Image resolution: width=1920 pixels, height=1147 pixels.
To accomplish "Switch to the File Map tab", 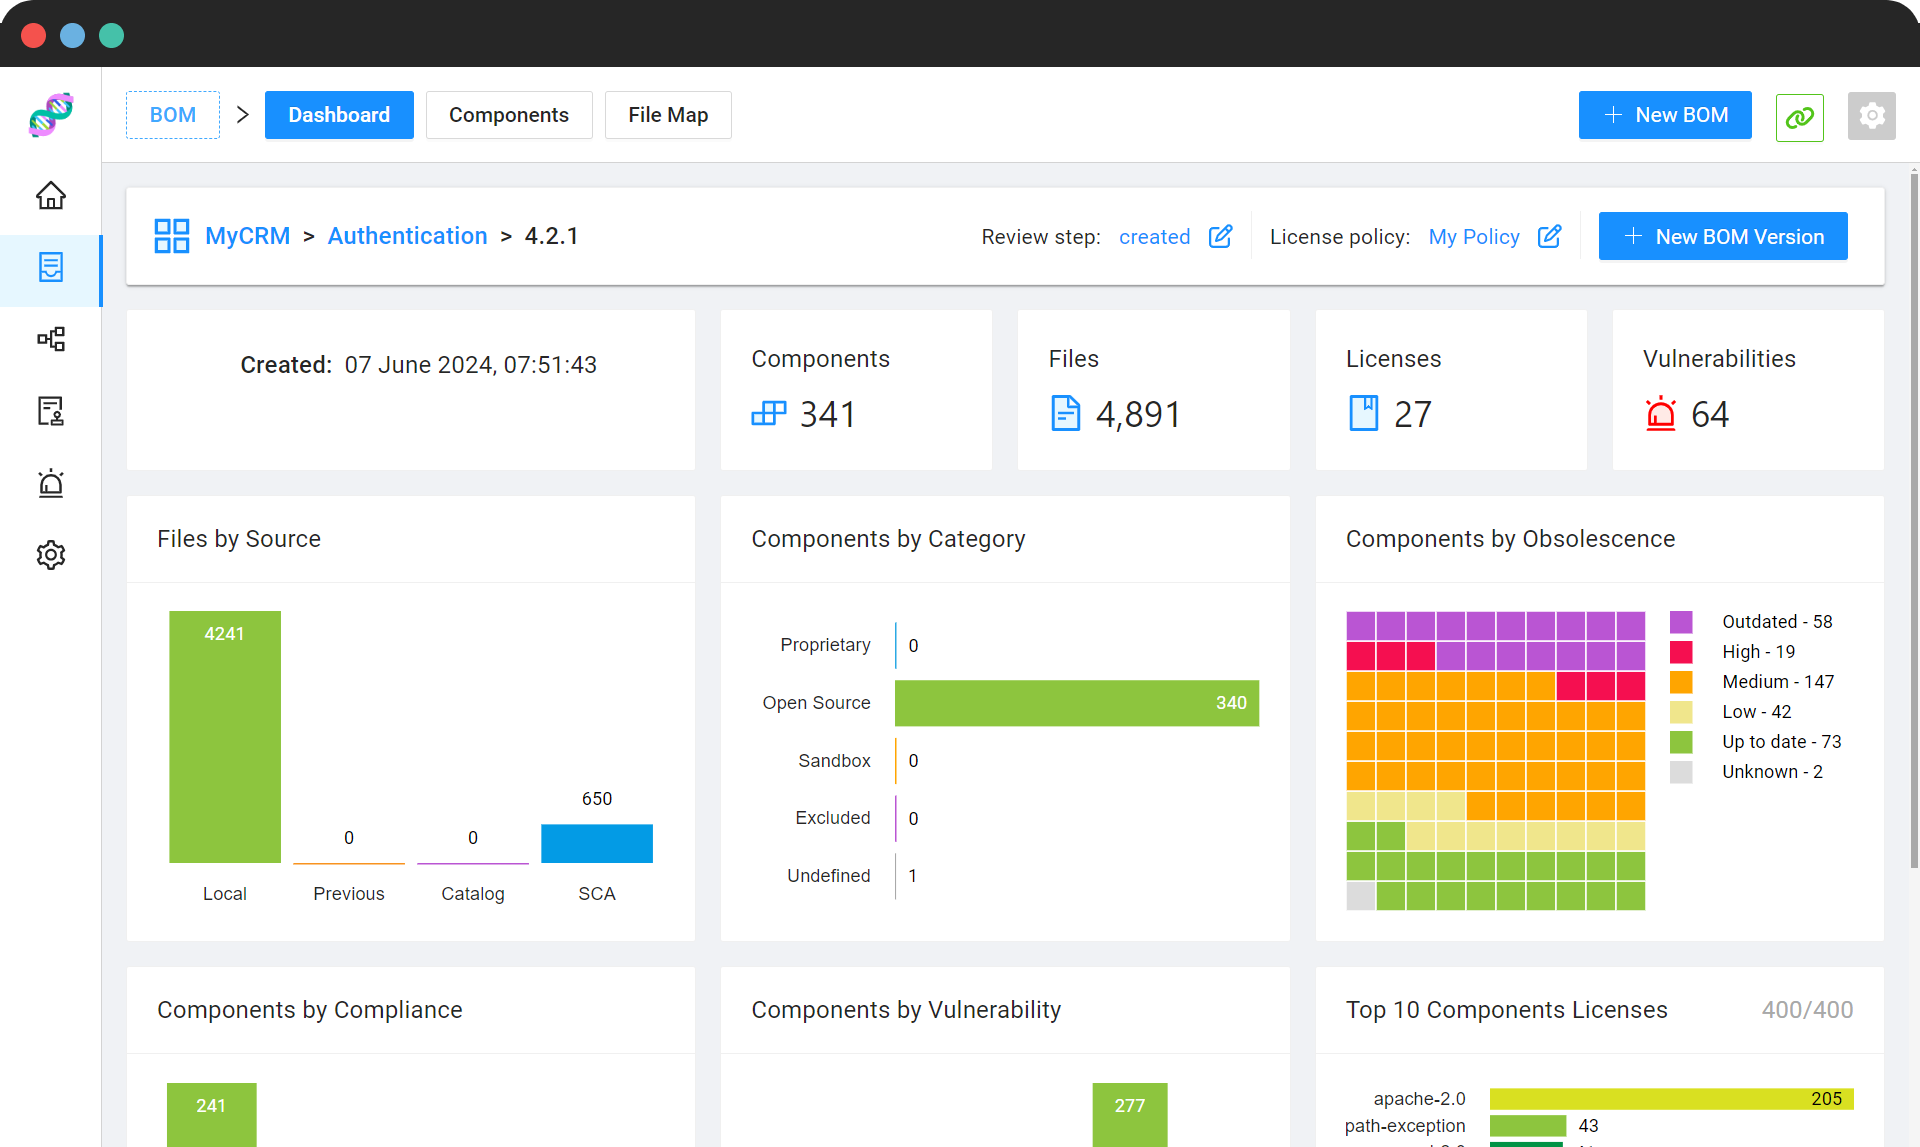I will coord(667,115).
